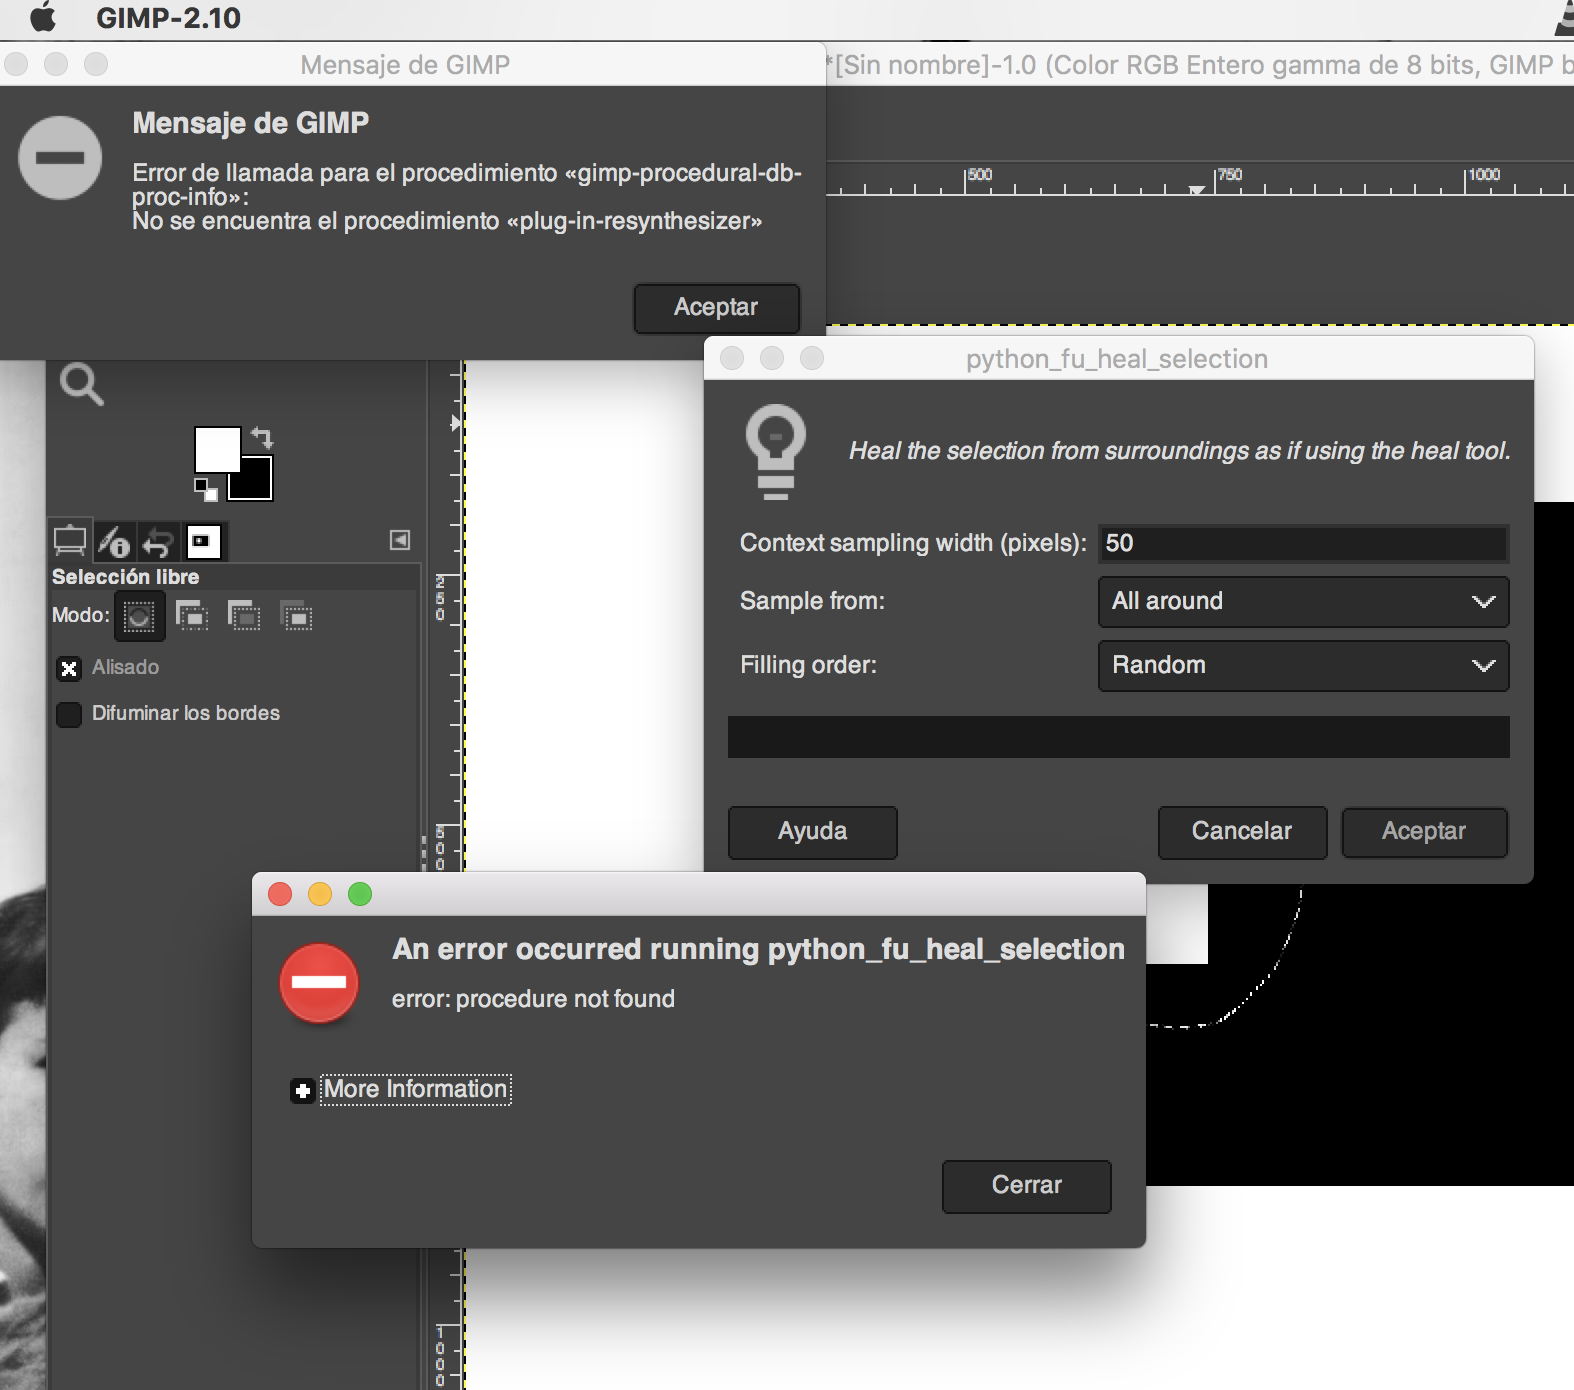Viewport: 1574px width, 1390px height.
Task: Click Aceptar in the Mensaje de GIMP dialog
Action: [x=716, y=307]
